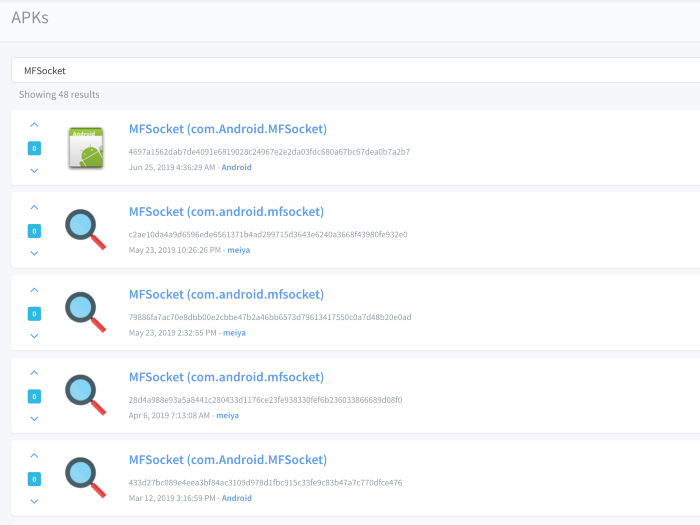The width and height of the screenshot is (700, 525).
Task: Upvote the APK dated May 23, 2019 10:26:26 PM
Action: point(34,208)
